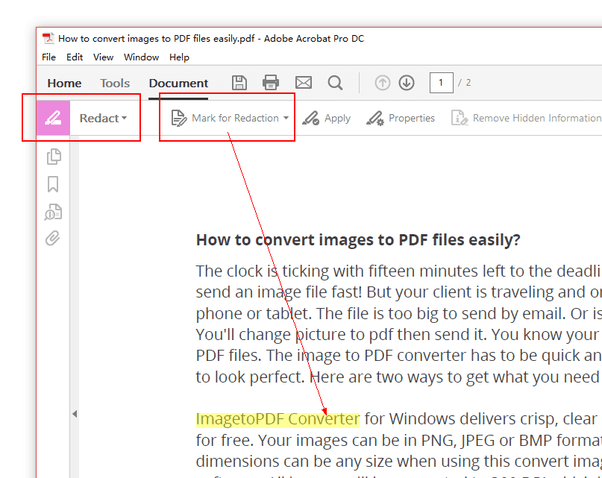Open the Bookmarks panel icon
Screen dimensions: 602x478
53,184
